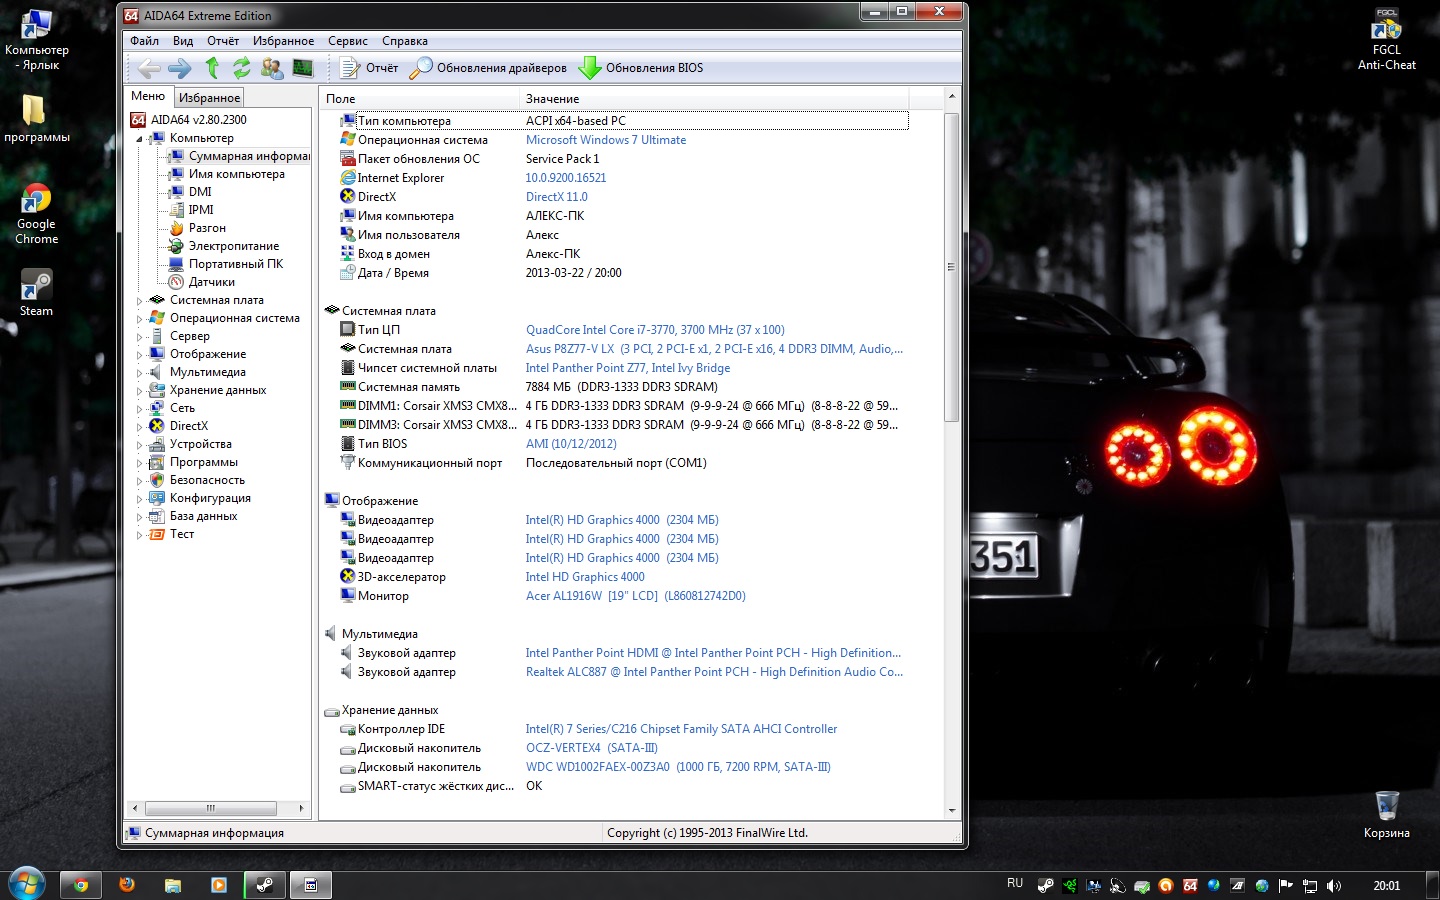Viewport: 1440px width, 900px height.
Task: Click the volume speaker icon in the system tray
Action: 1334,886
